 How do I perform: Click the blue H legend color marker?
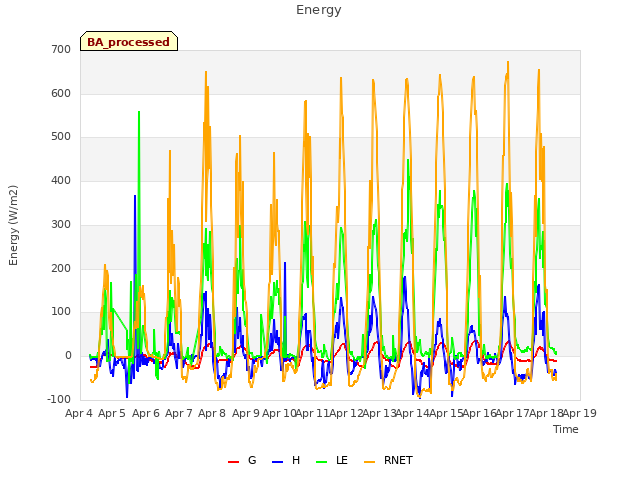278,462
